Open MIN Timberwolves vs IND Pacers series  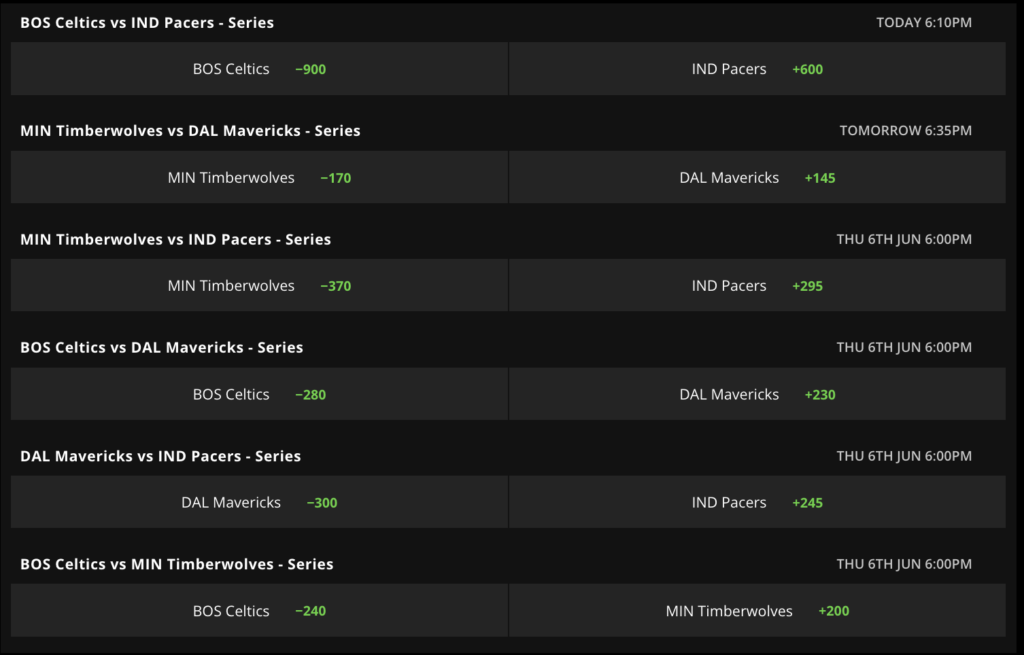click(x=176, y=239)
